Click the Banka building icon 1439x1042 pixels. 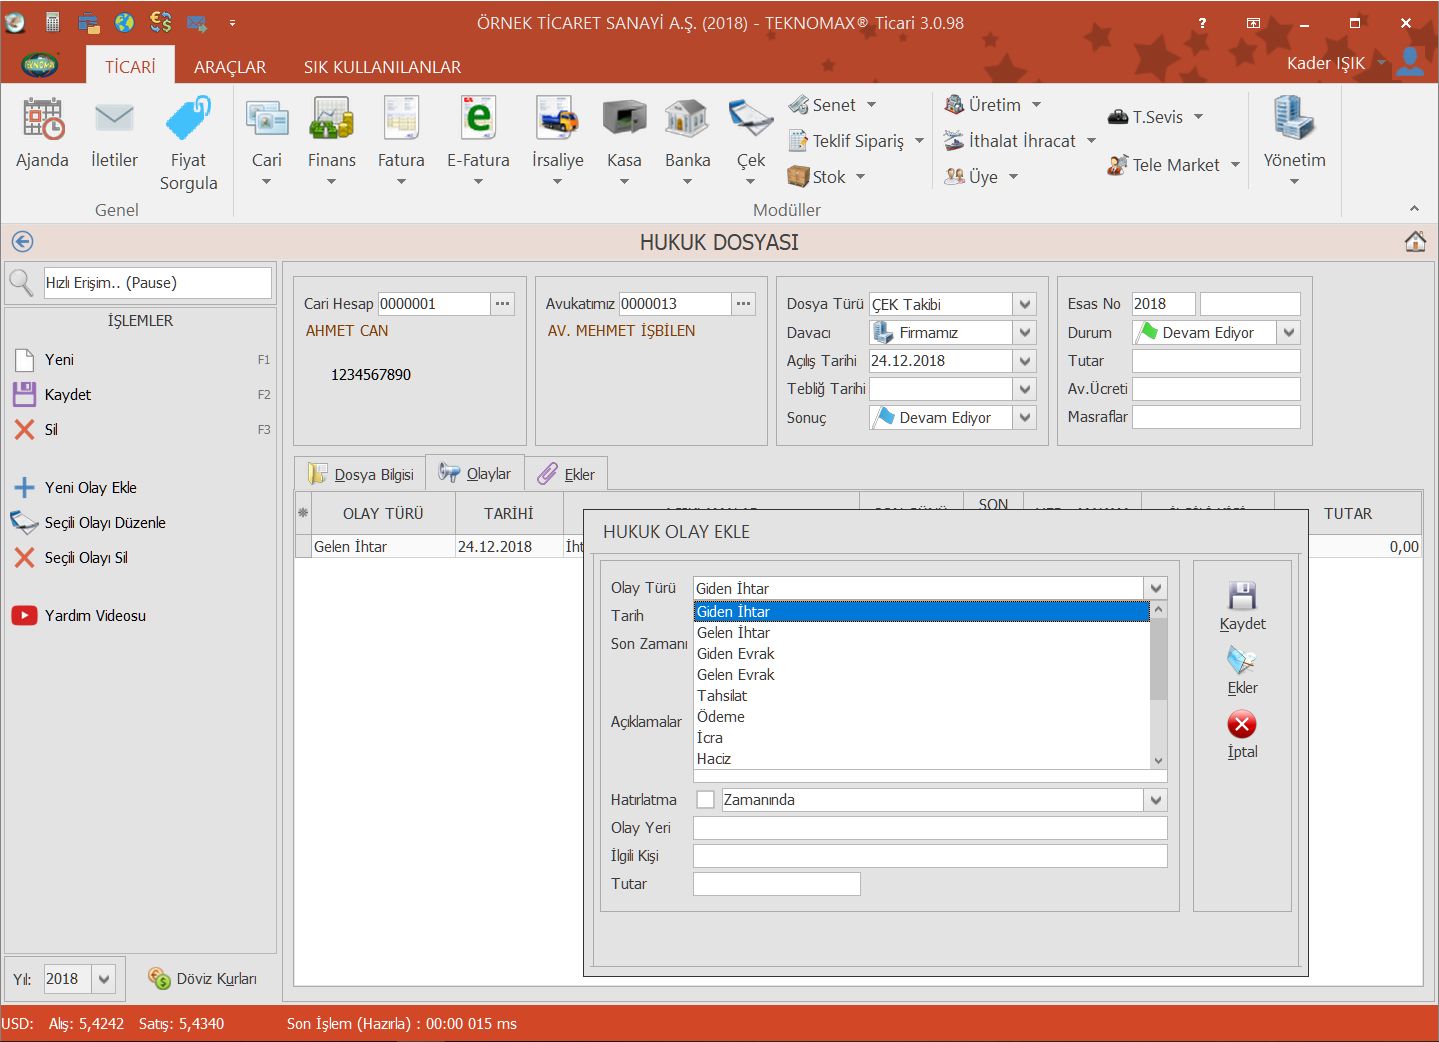687,119
